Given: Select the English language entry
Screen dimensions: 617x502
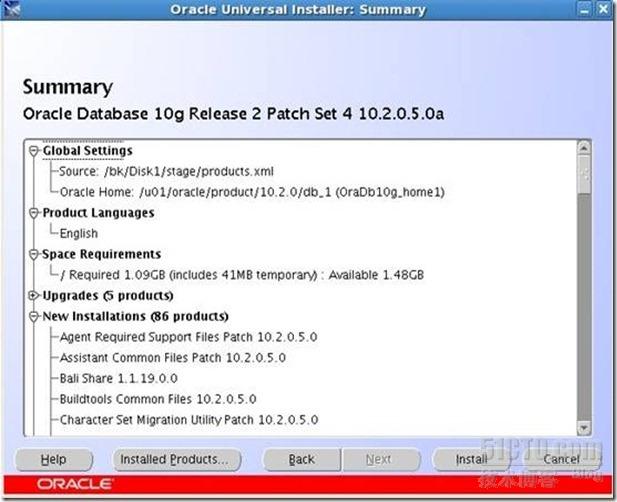Looking at the screenshot, I should coord(79,234).
